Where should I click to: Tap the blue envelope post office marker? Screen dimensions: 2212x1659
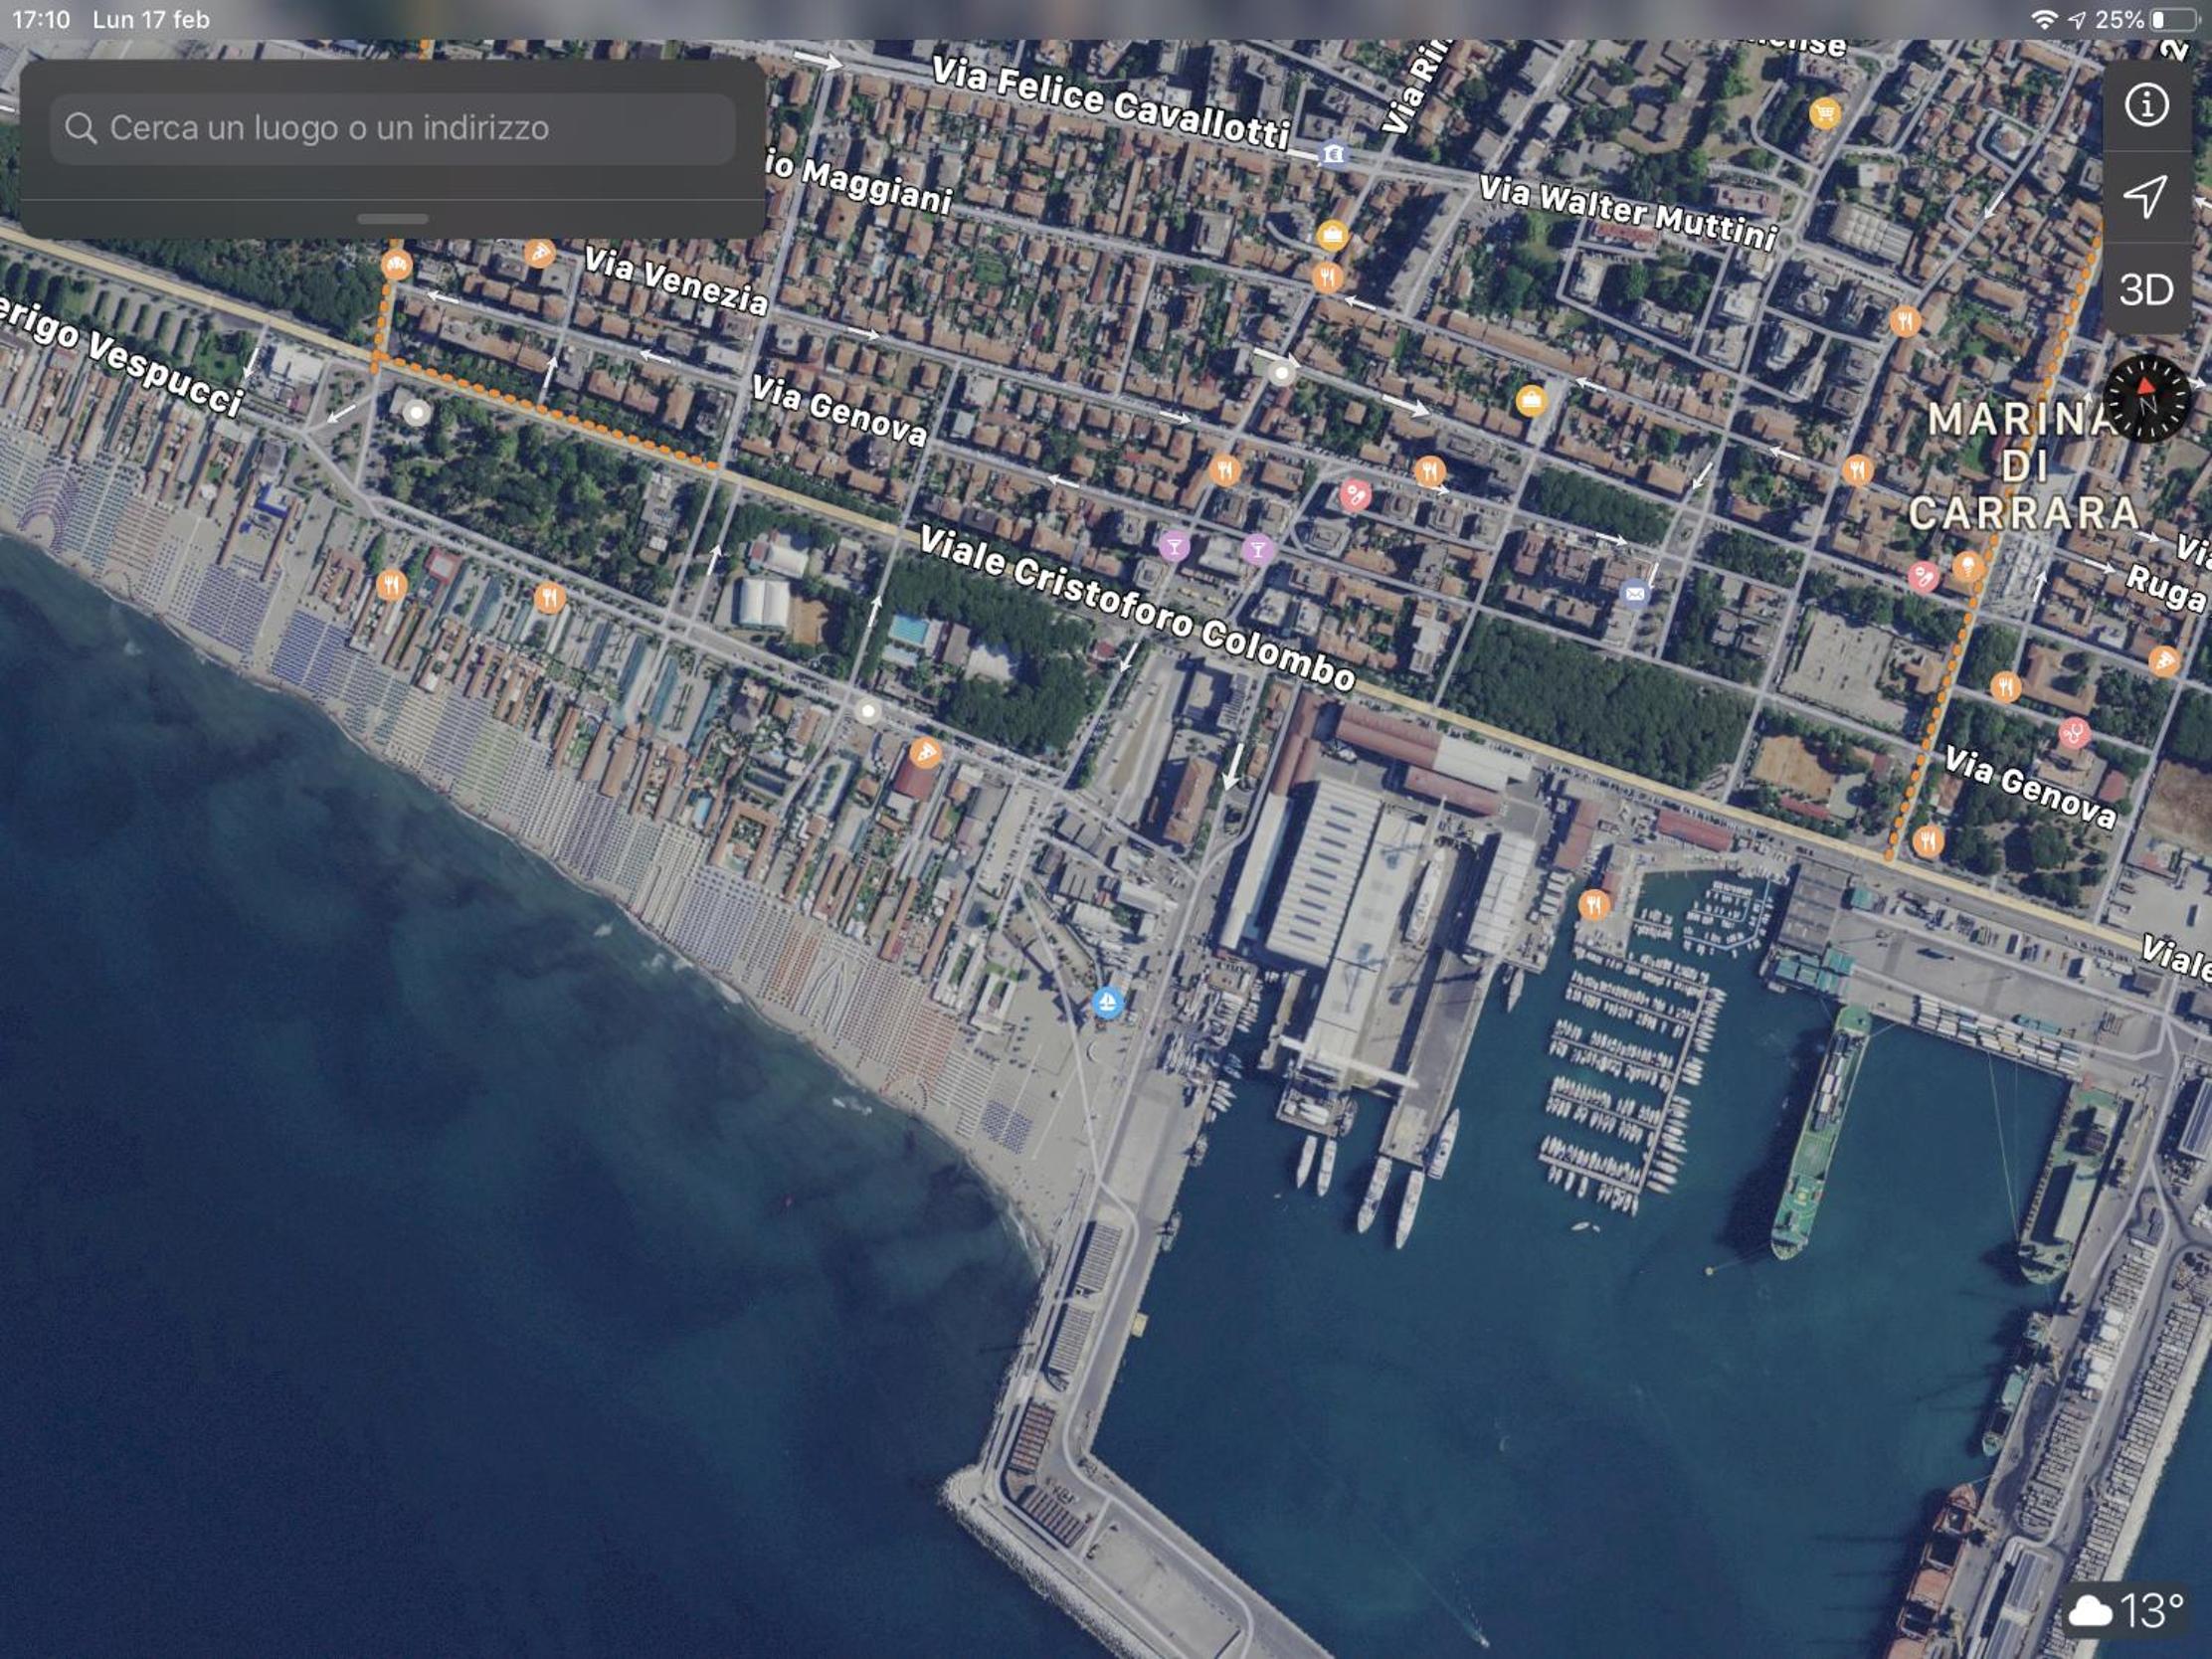click(1635, 594)
